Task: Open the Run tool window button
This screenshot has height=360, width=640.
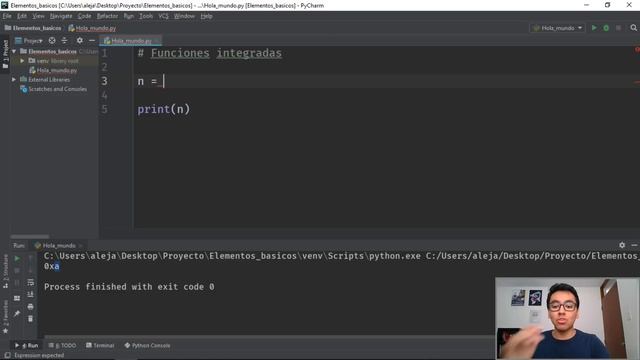Action: click(x=27, y=345)
